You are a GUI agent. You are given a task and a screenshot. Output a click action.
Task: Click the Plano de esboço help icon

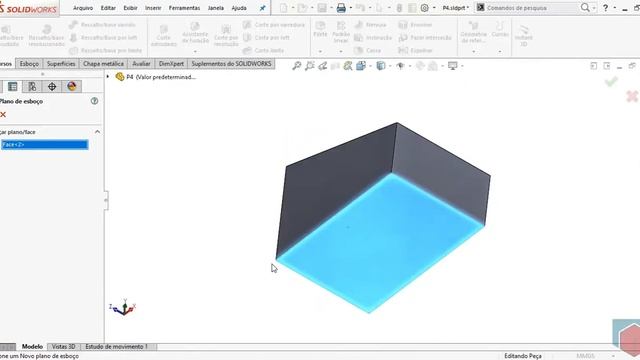pos(94,101)
